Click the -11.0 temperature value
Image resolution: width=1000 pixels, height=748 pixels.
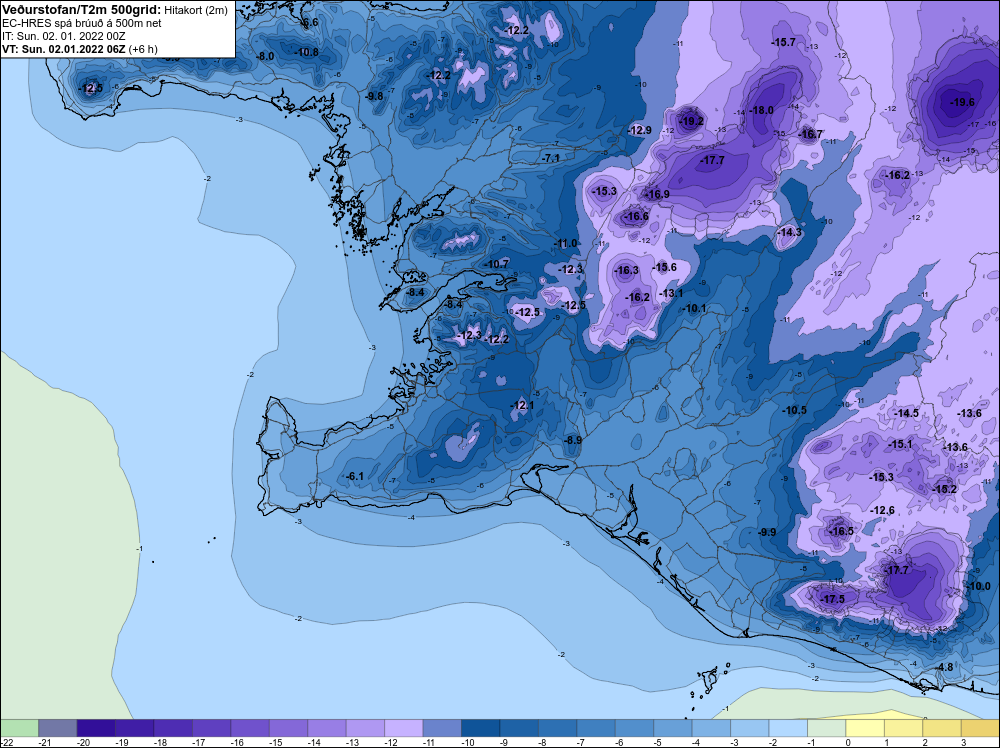(566, 243)
